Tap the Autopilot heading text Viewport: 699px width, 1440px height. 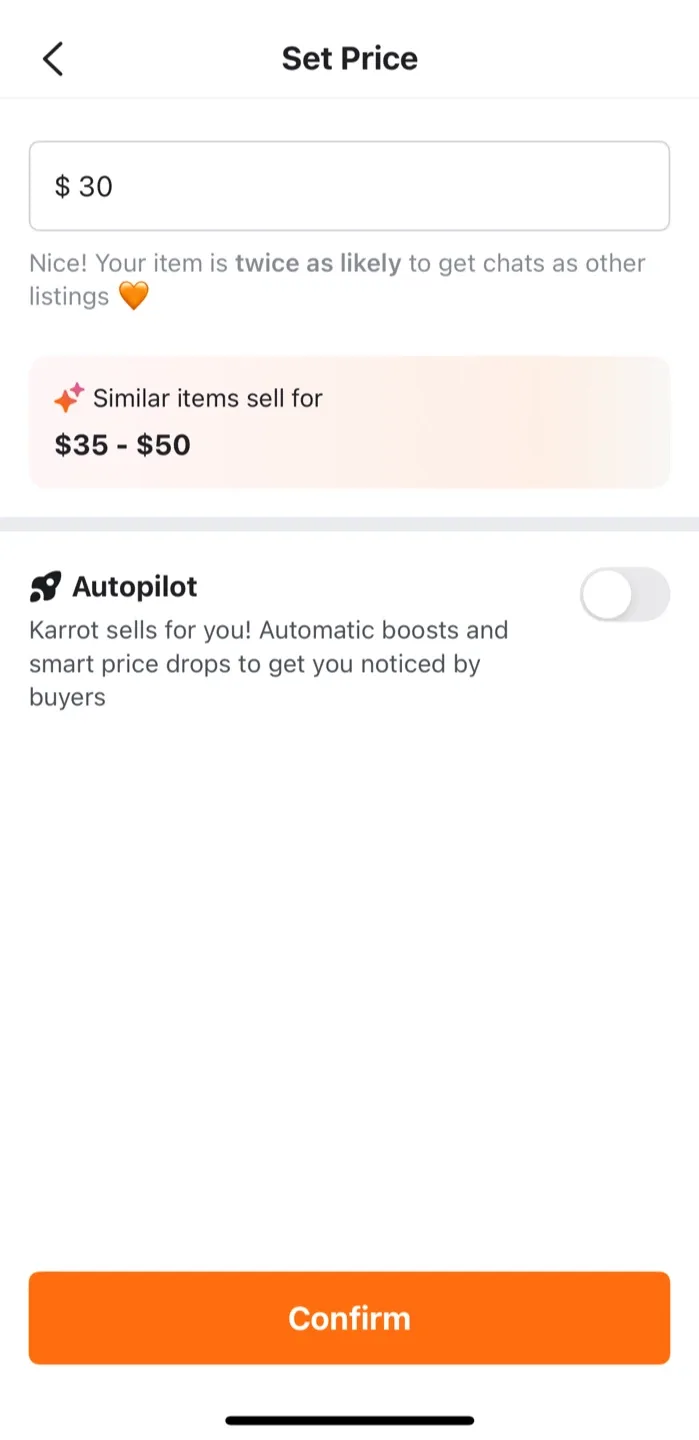click(135, 586)
